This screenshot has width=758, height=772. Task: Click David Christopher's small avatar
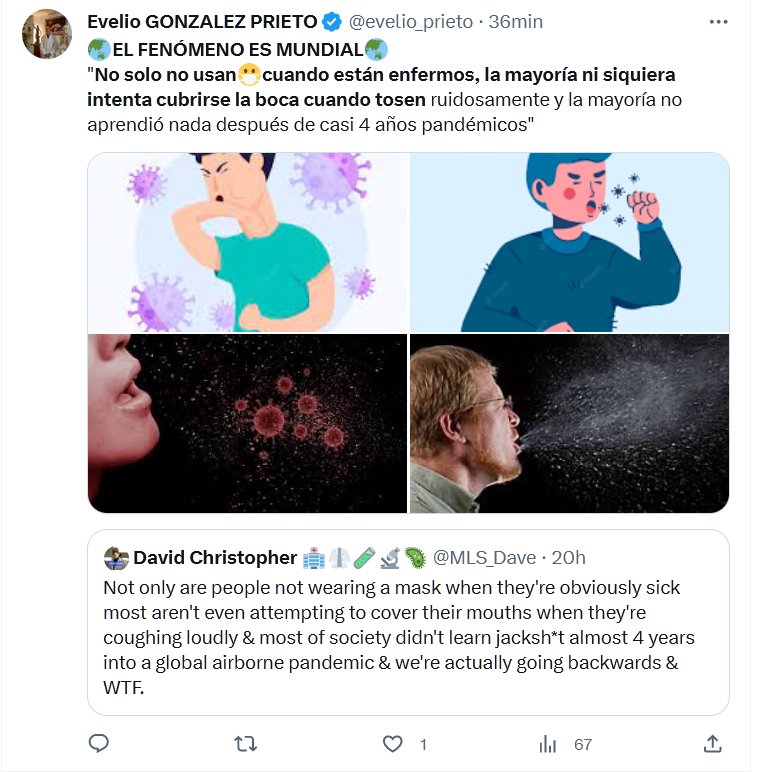point(116,557)
